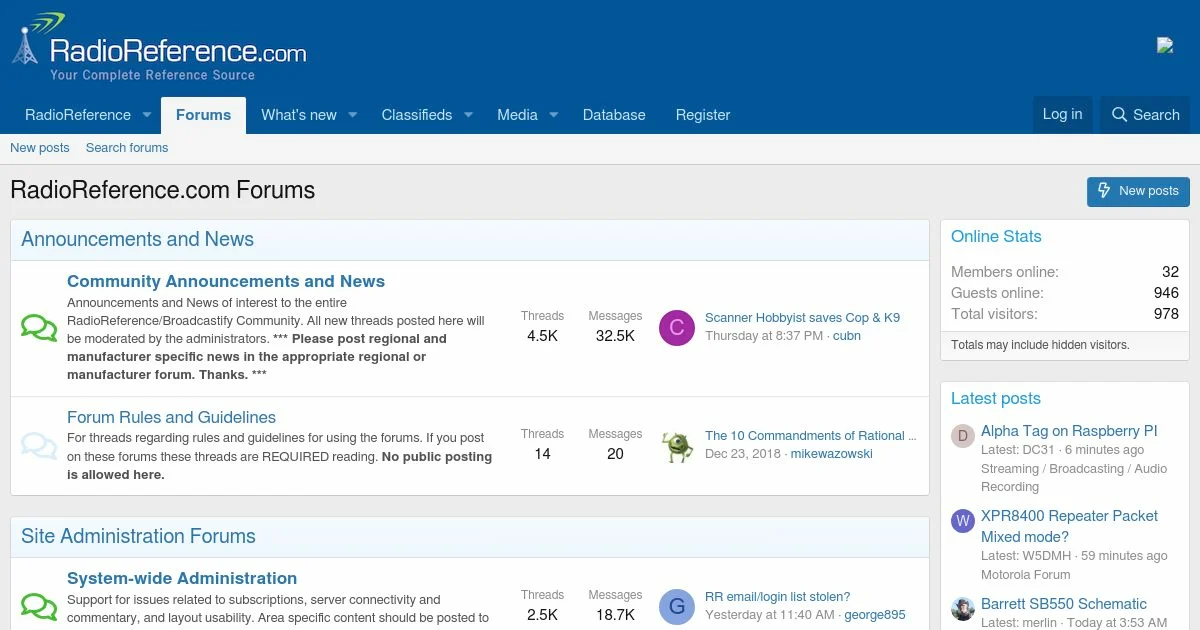This screenshot has width=1200, height=630.
Task: Click the Community Announcements green chat bubble icon
Action: [39, 328]
